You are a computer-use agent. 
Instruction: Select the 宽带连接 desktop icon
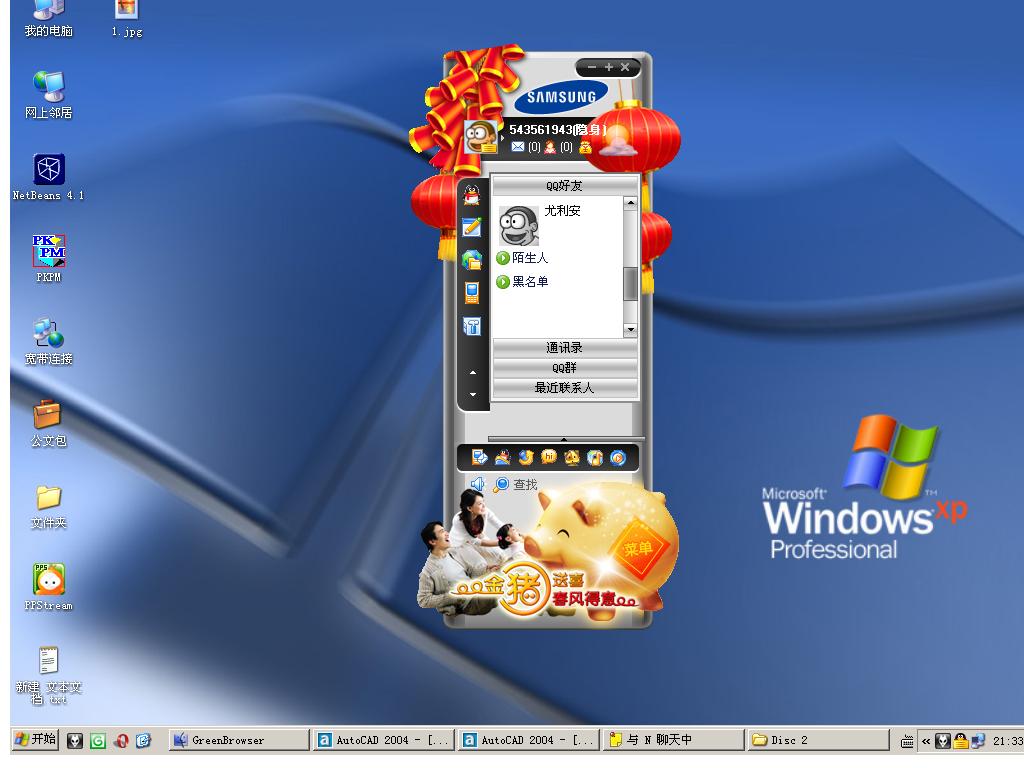click(x=48, y=341)
